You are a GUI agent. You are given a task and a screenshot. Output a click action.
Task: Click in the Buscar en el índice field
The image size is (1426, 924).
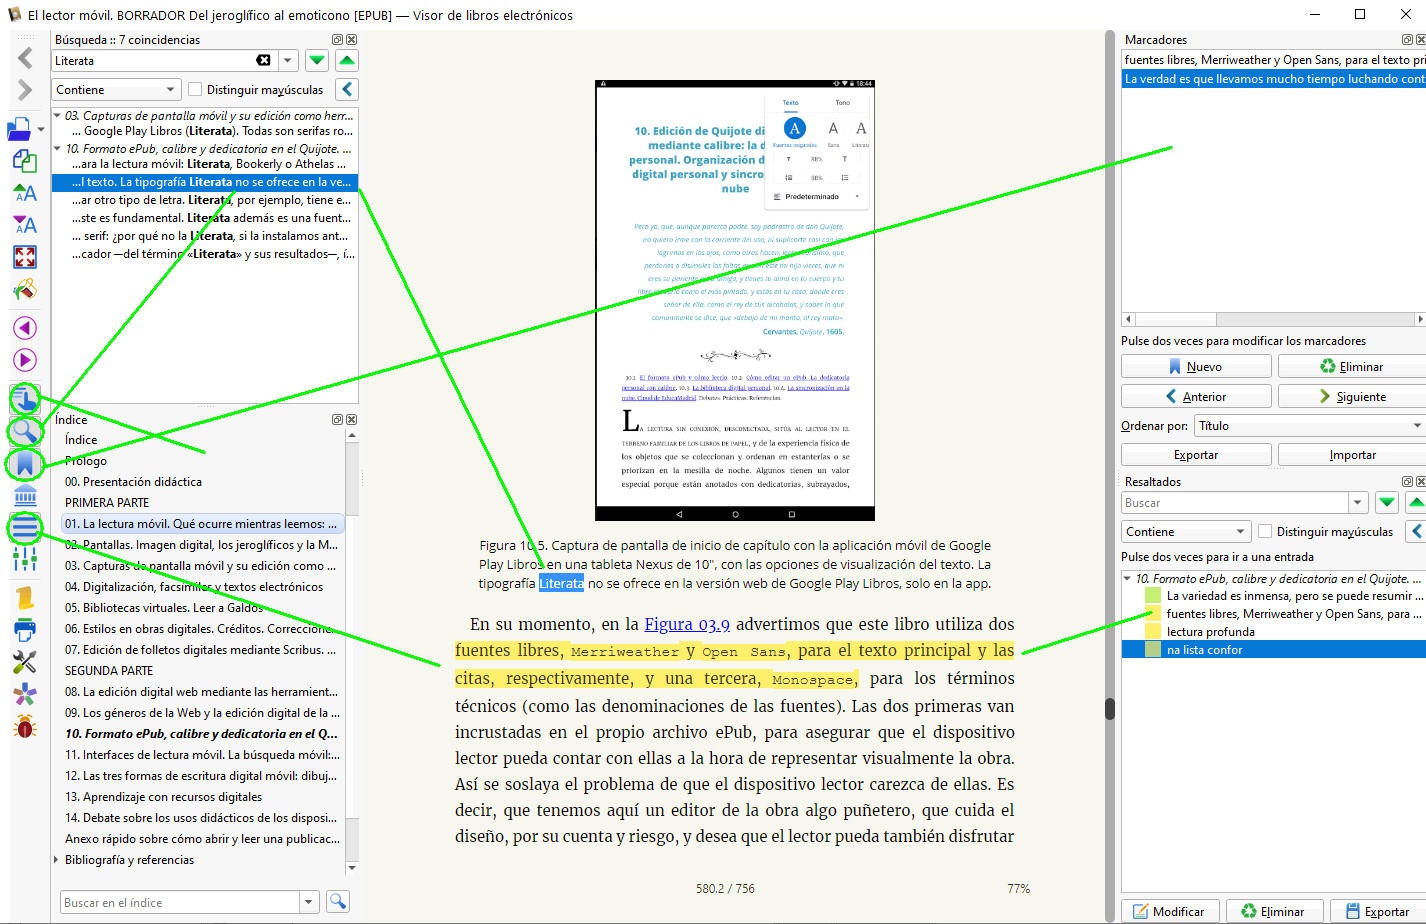180,902
